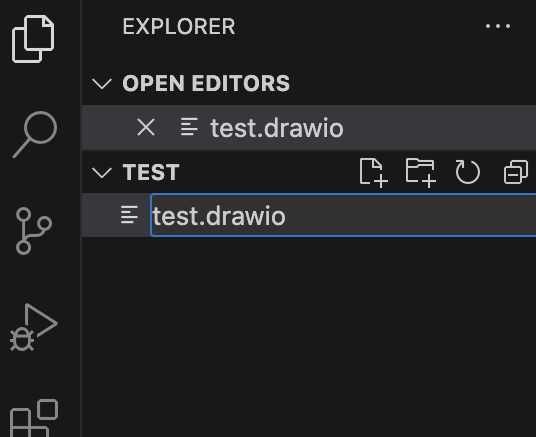Open the Source Control branch icon
536x437 pixels.
pyautogui.click(x=34, y=231)
